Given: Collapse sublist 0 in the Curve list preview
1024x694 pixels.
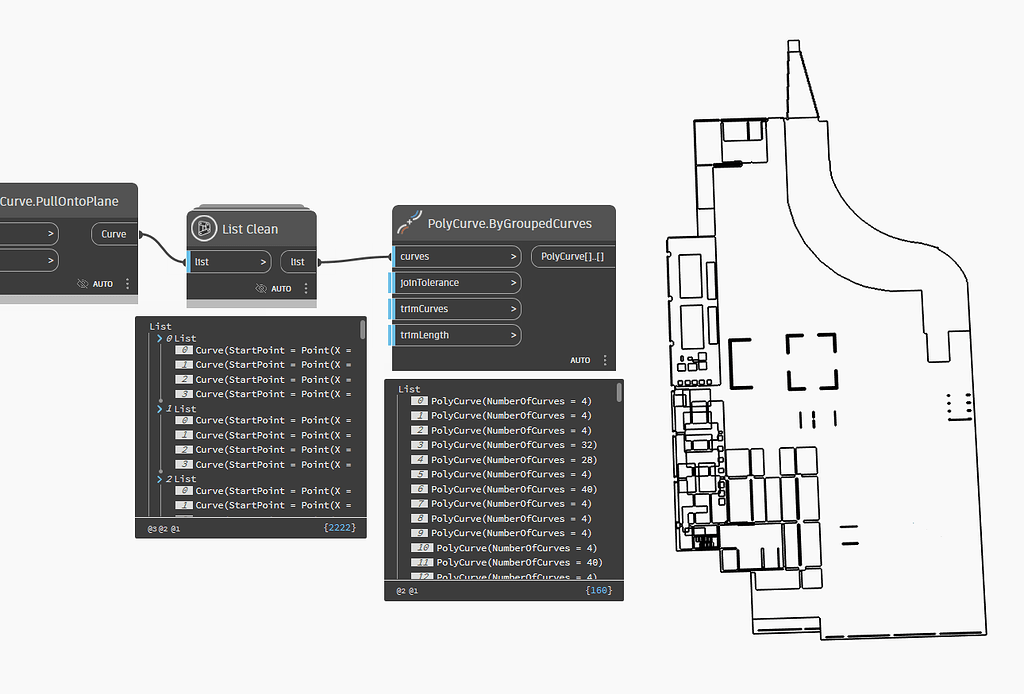Looking at the screenshot, I should [158, 338].
